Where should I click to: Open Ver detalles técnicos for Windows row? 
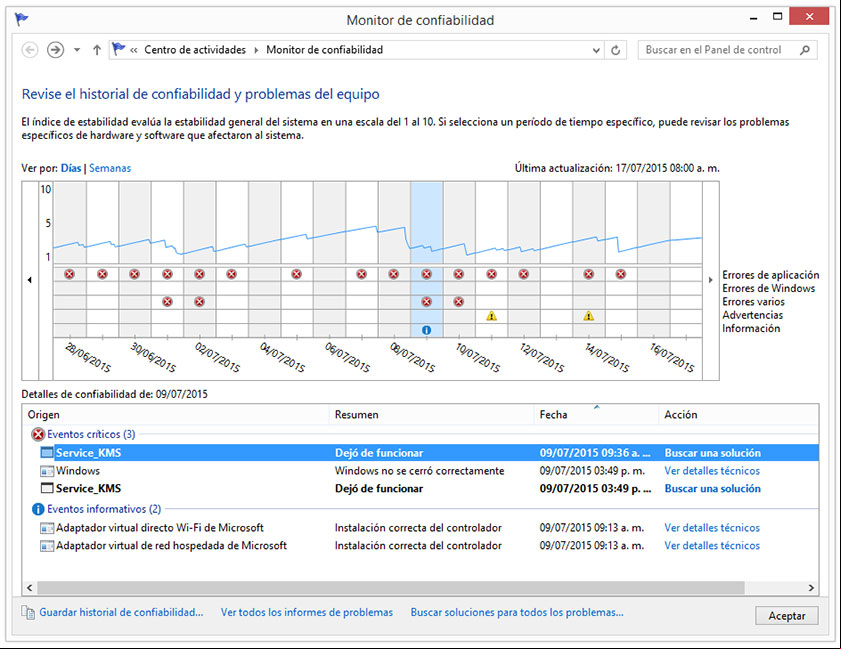(x=712, y=470)
